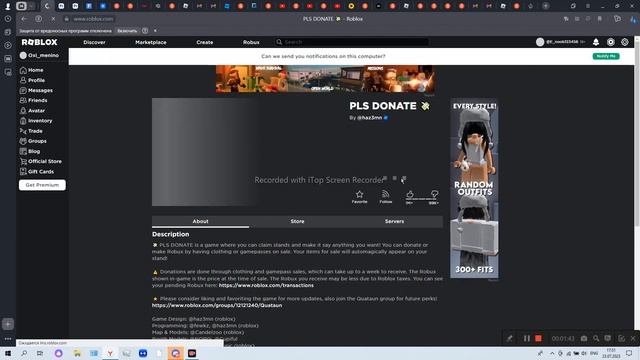Open Trade in the left sidebar
The height and width of the screenshot is (360, 640).
pos(31,131)
